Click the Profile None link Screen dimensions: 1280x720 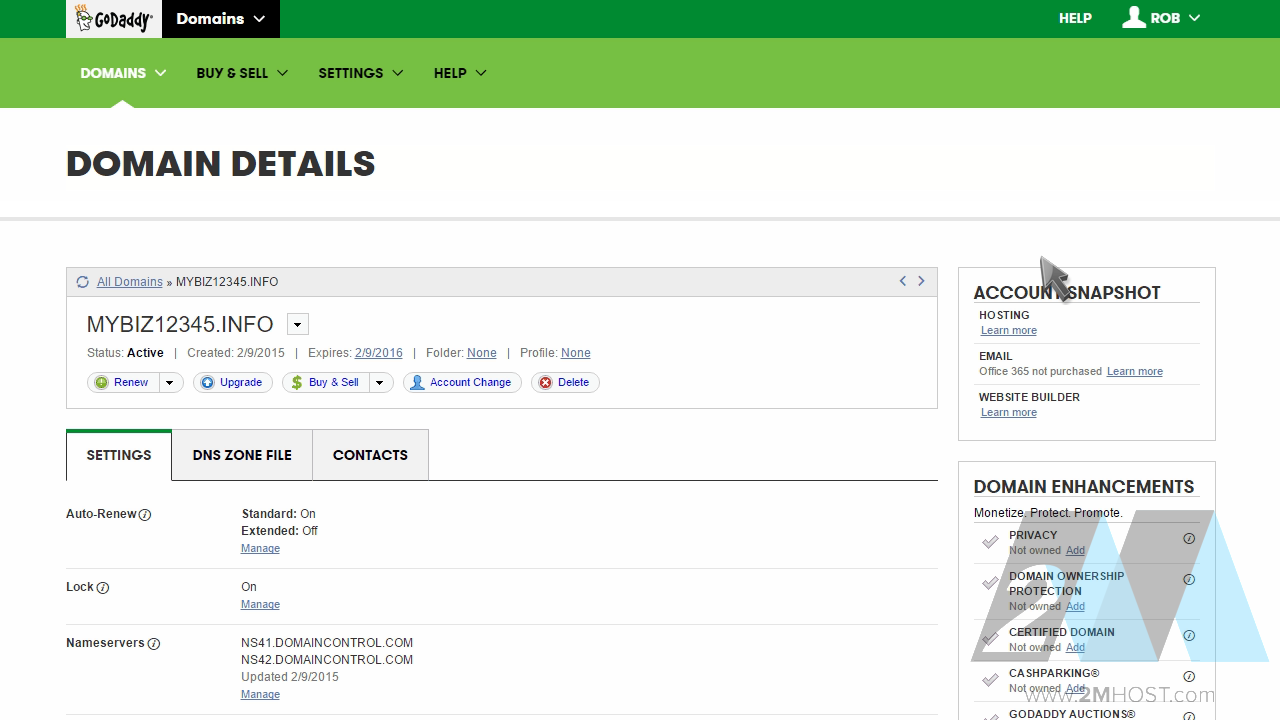pos(576,353)
